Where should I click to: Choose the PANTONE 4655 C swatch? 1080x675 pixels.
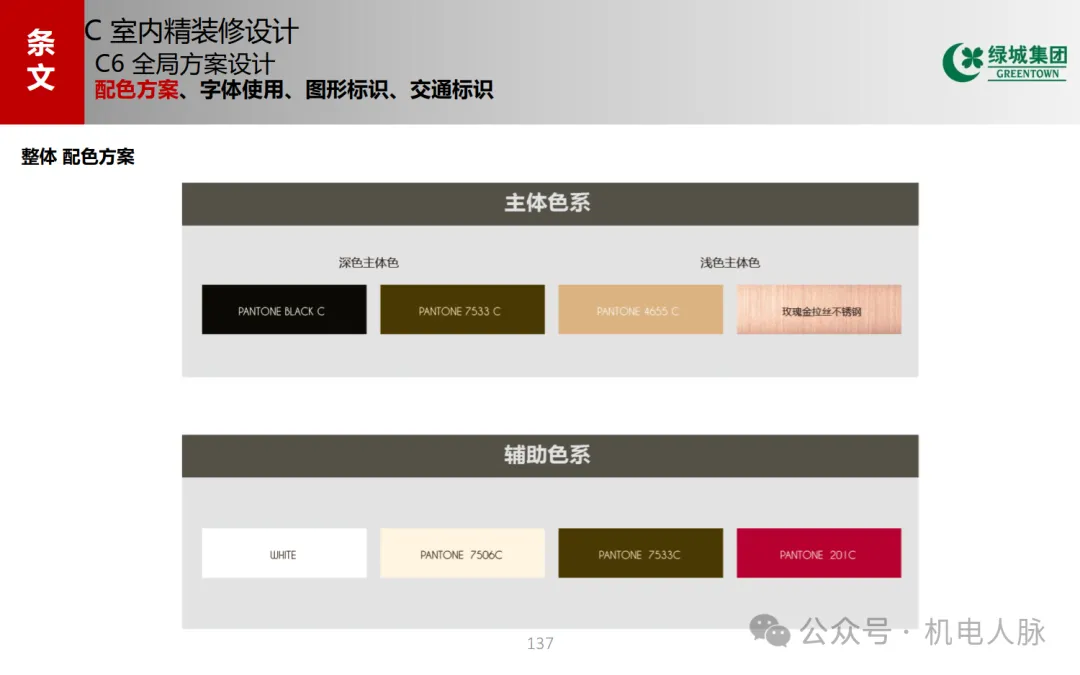pos(640,310)
